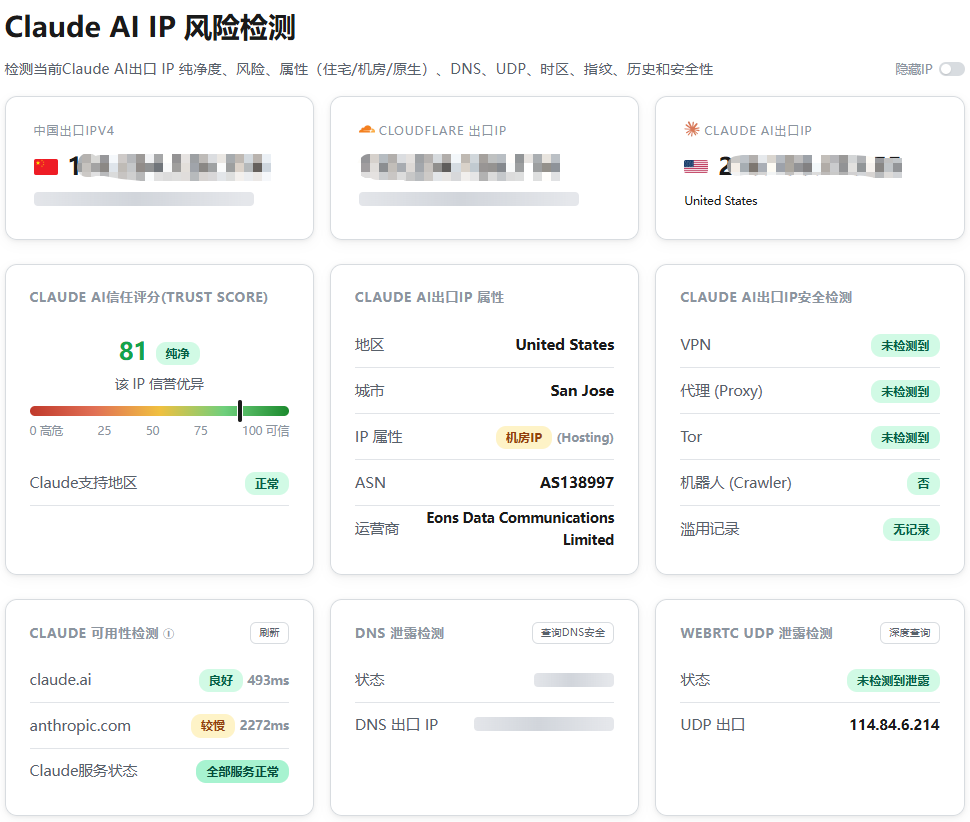Open the 查询DNS安全 button
This screenshot has width=970, height=822.
pyautogui.click(x=573, y=633)
